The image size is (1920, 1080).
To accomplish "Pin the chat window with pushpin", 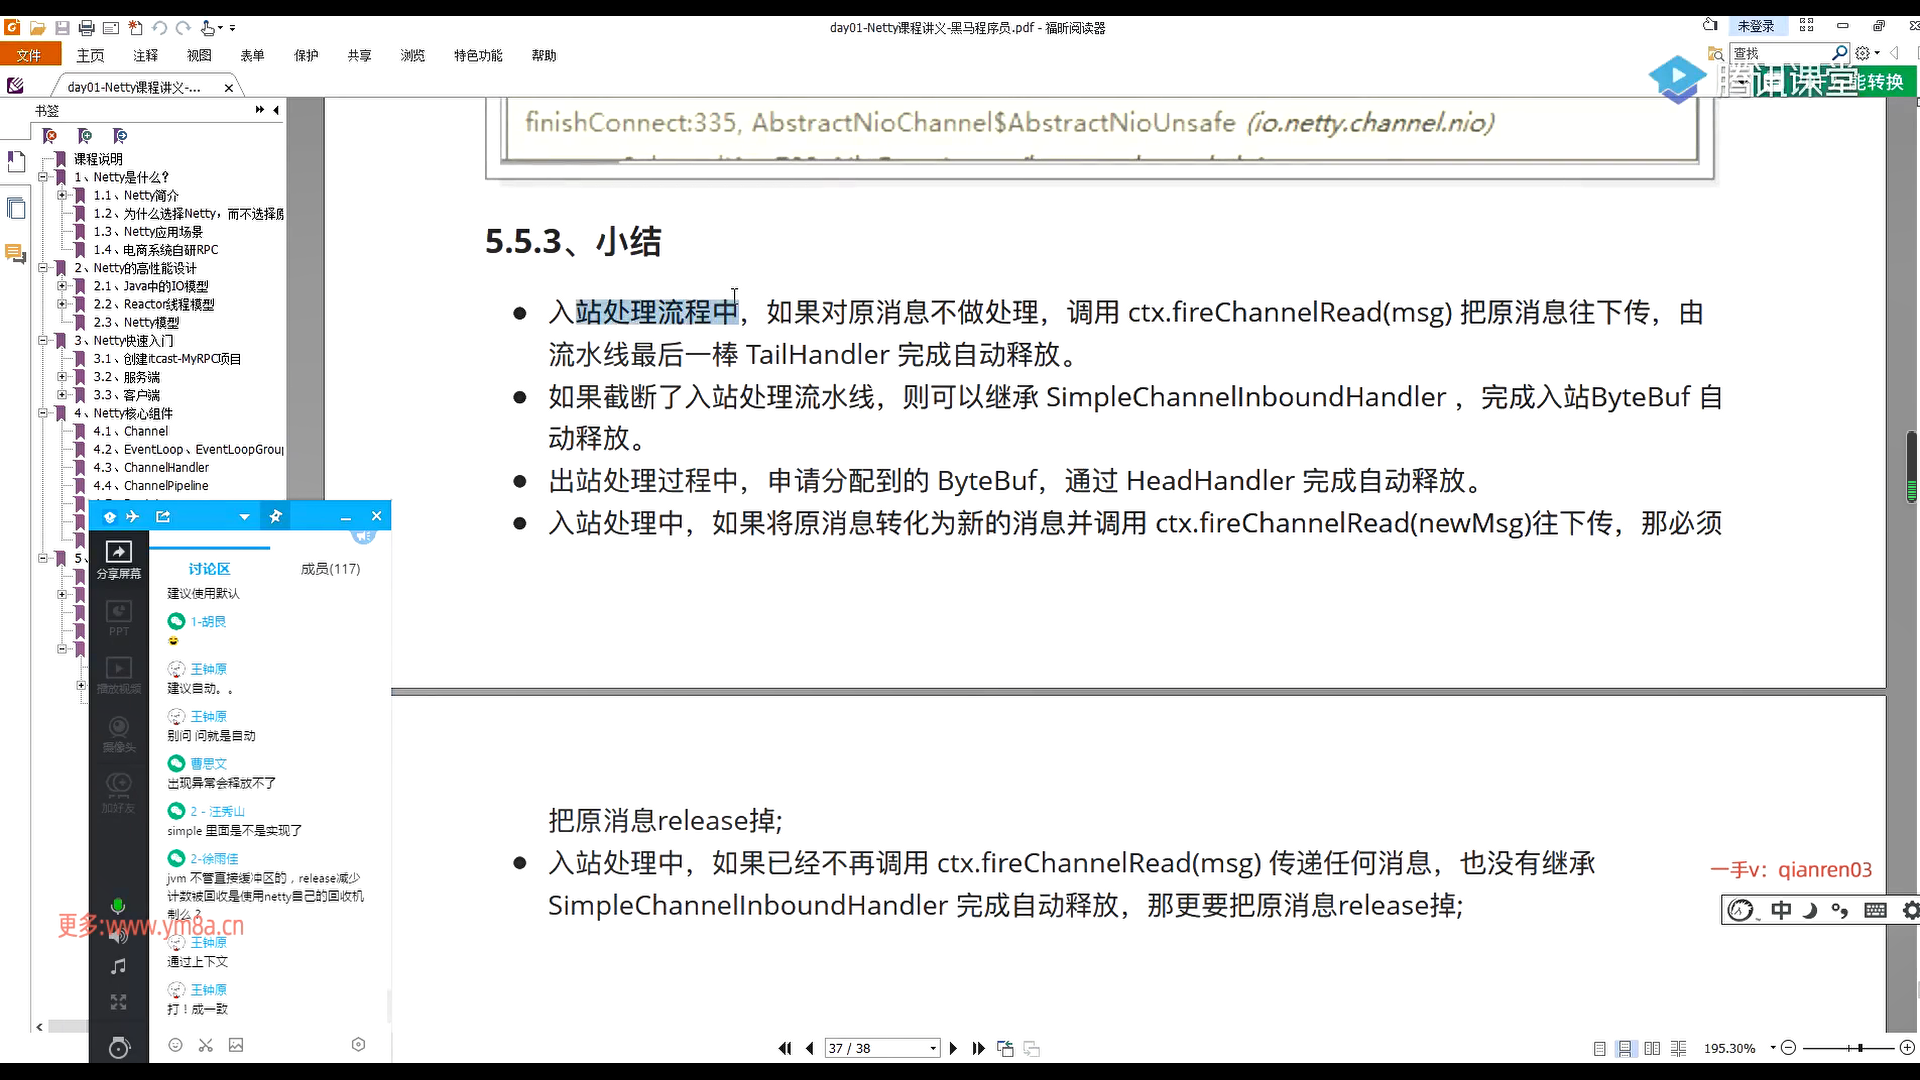I will coord(275,516).
